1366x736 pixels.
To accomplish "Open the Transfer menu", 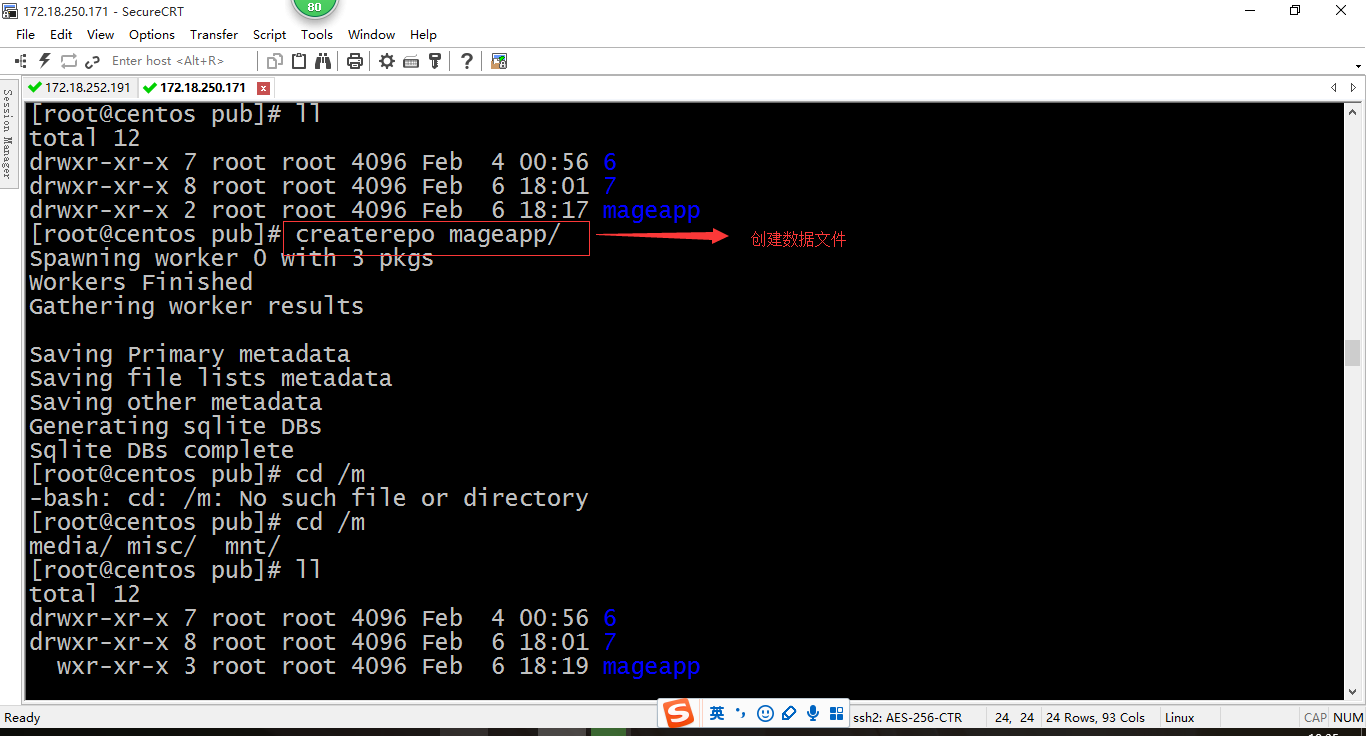I will (214, 34).
